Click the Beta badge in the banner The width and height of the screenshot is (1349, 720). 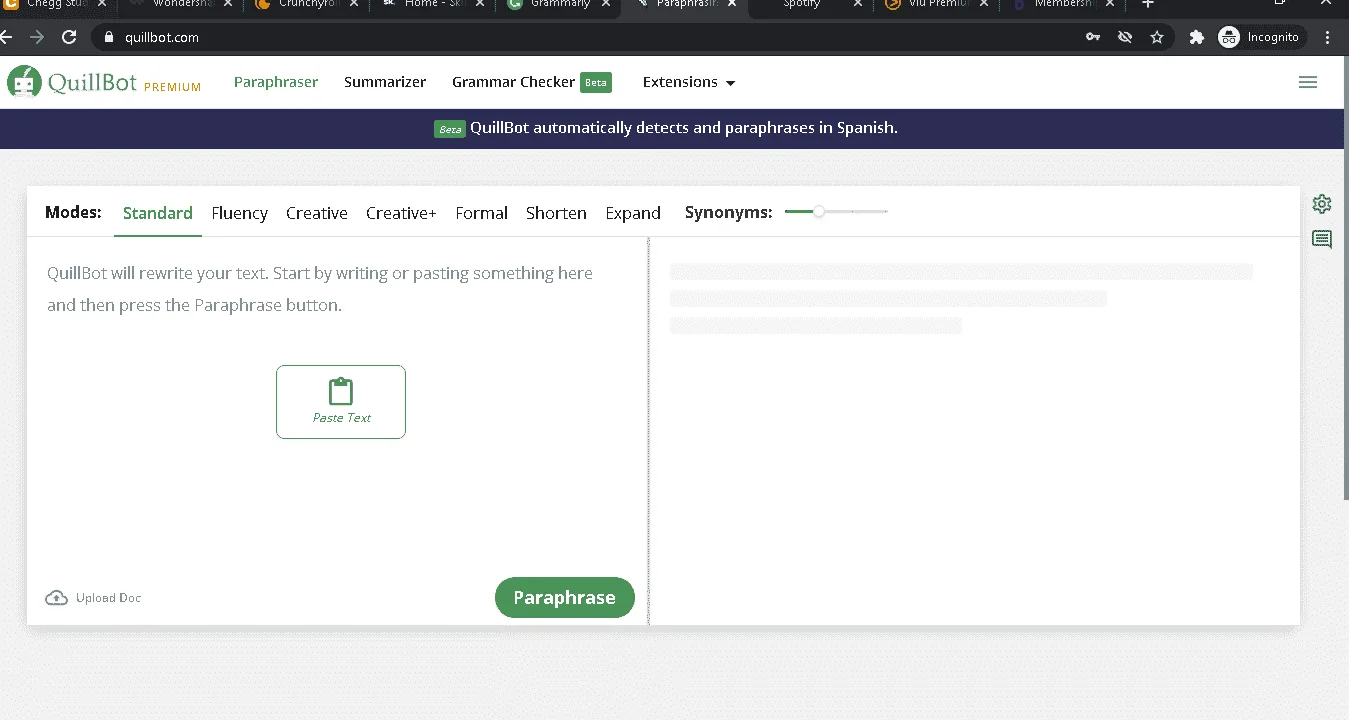coord(450,129)
